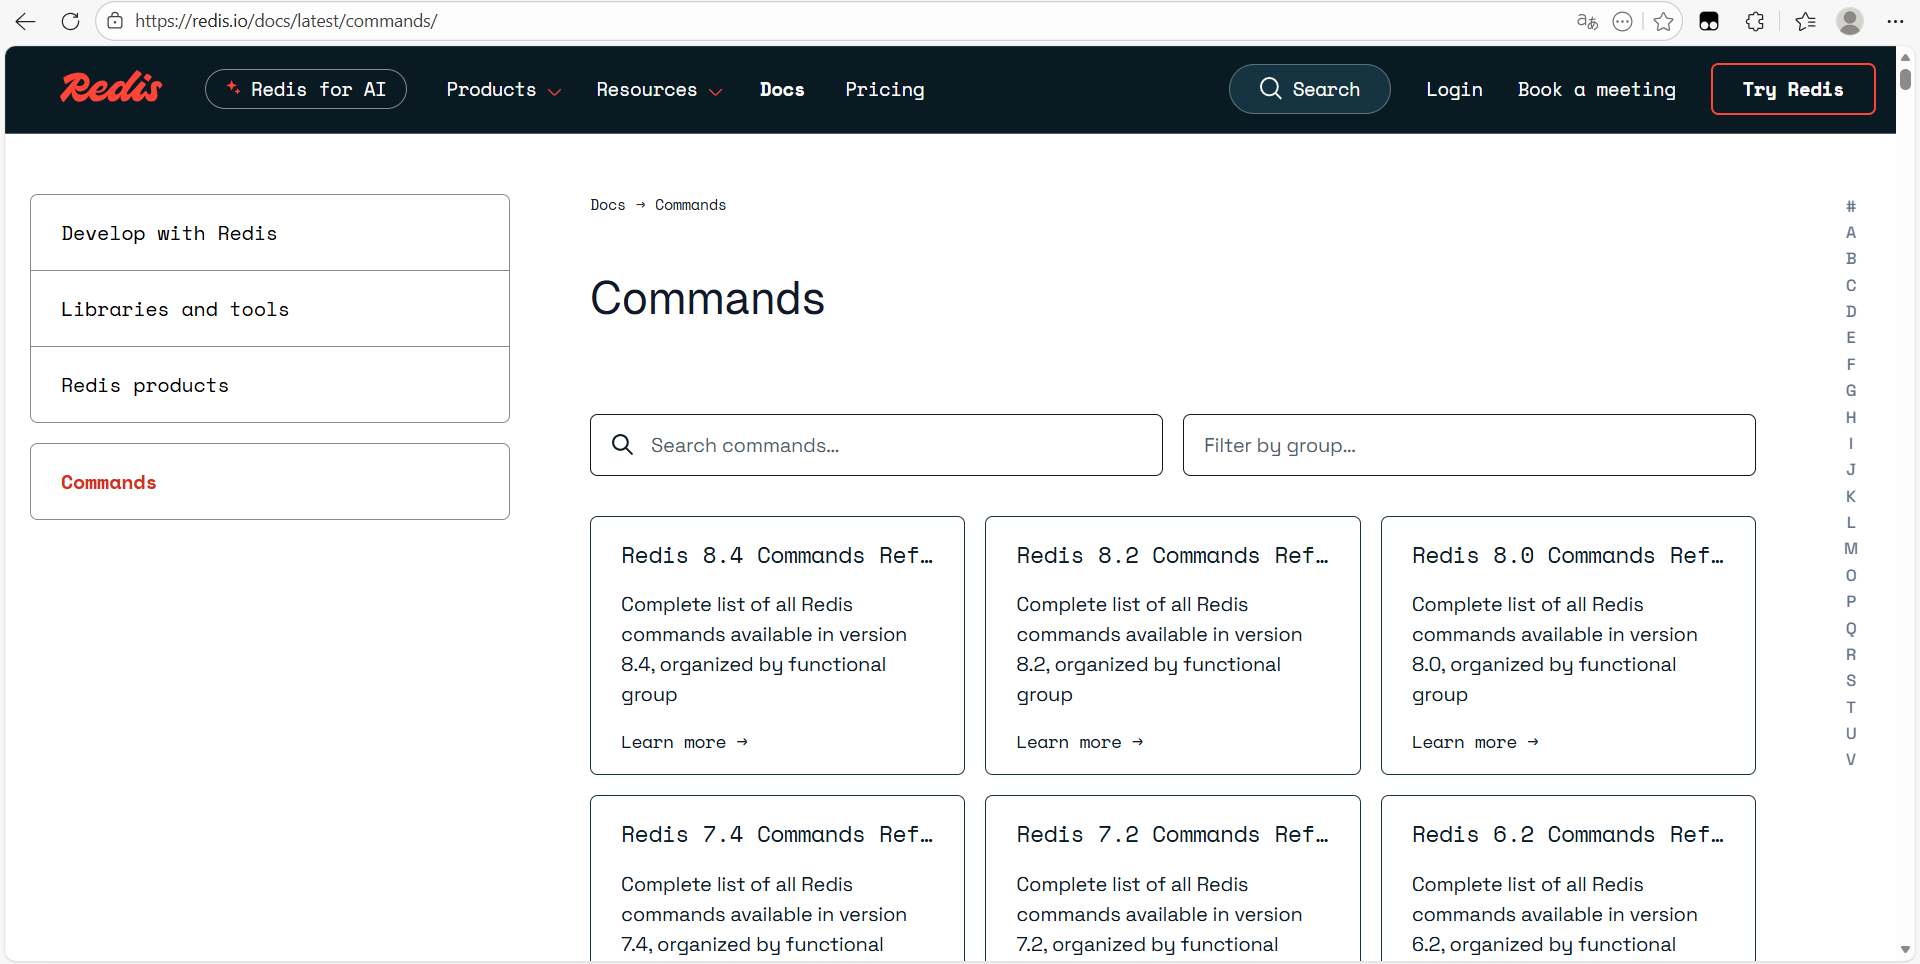Jump to letter O in index

[1851, 575]
